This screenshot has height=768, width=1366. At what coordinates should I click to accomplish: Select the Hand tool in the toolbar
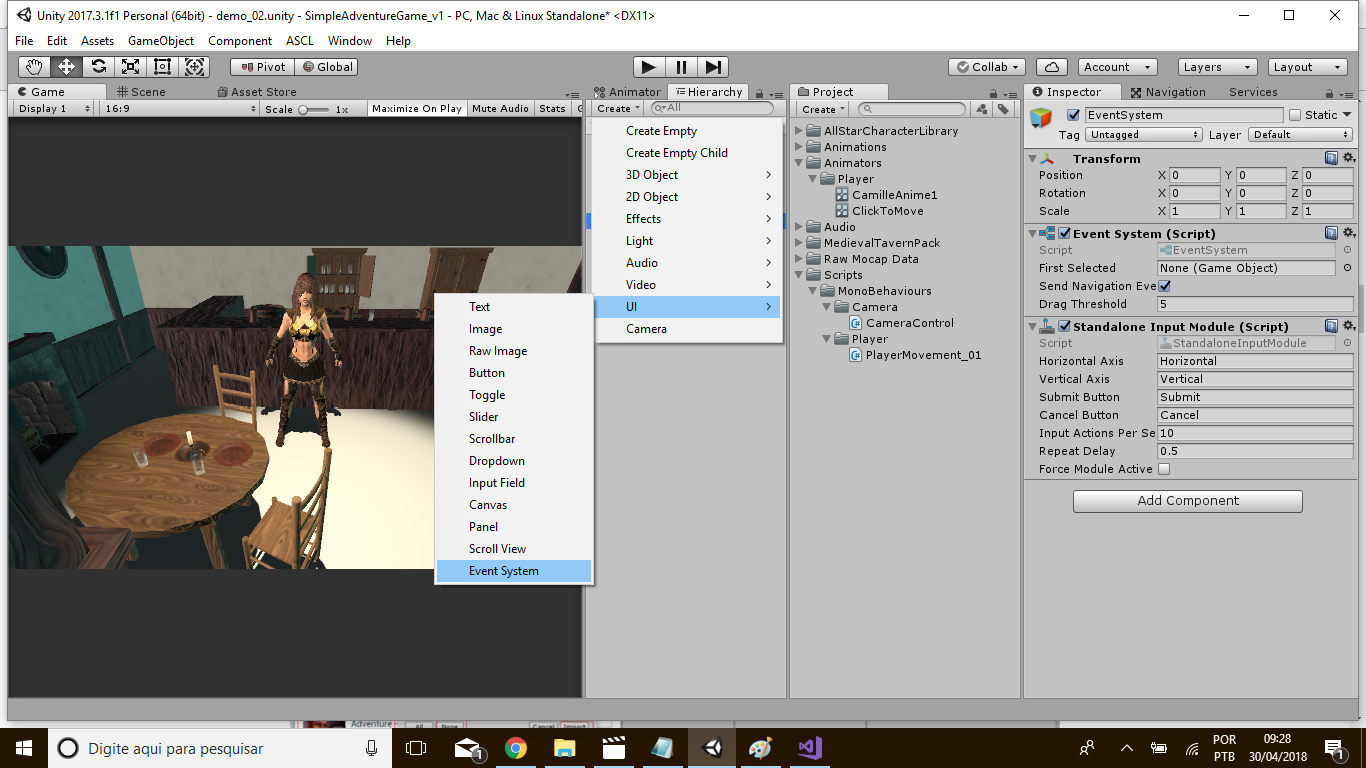point(34,66)
